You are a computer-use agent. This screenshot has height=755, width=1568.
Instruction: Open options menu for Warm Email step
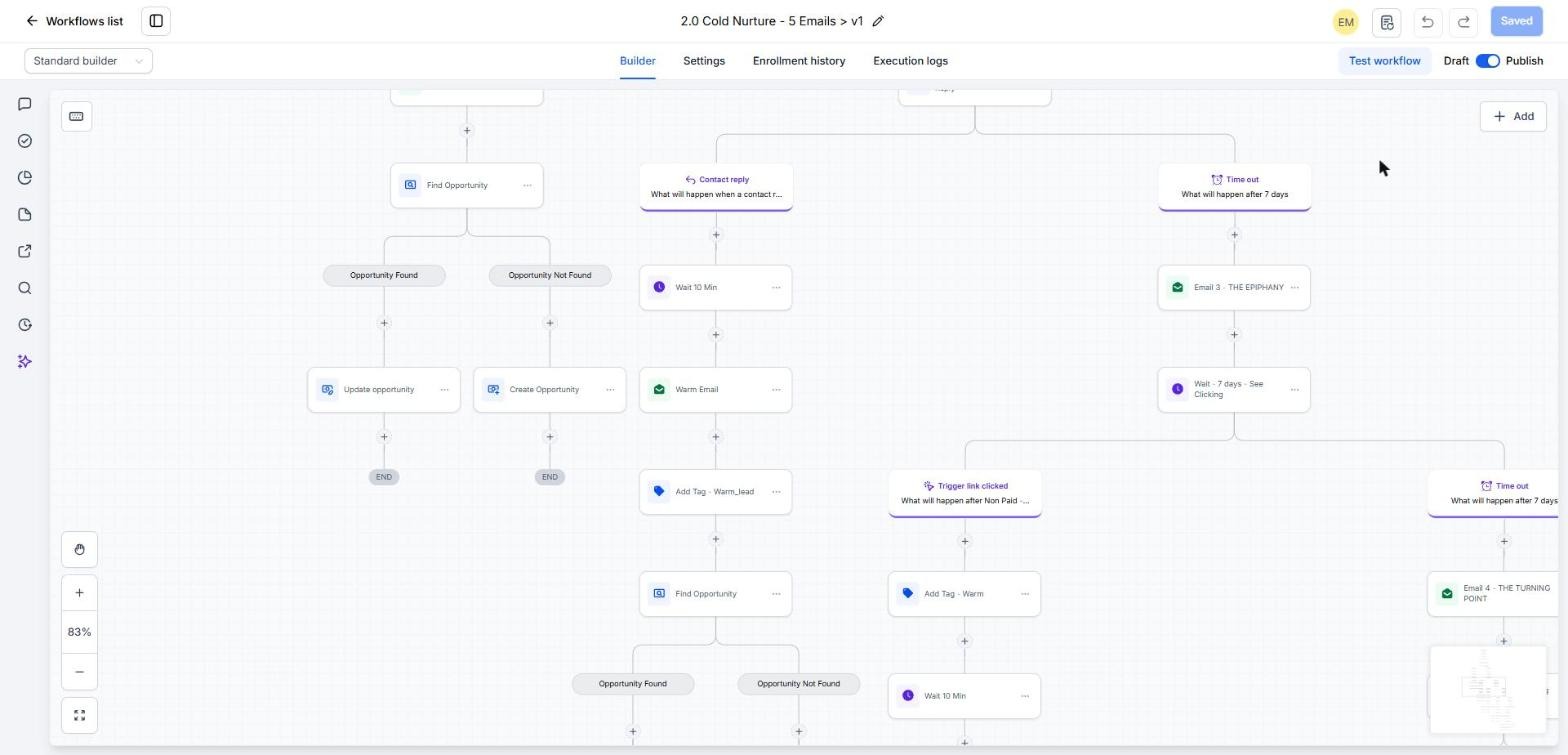(x=776, y=389)
